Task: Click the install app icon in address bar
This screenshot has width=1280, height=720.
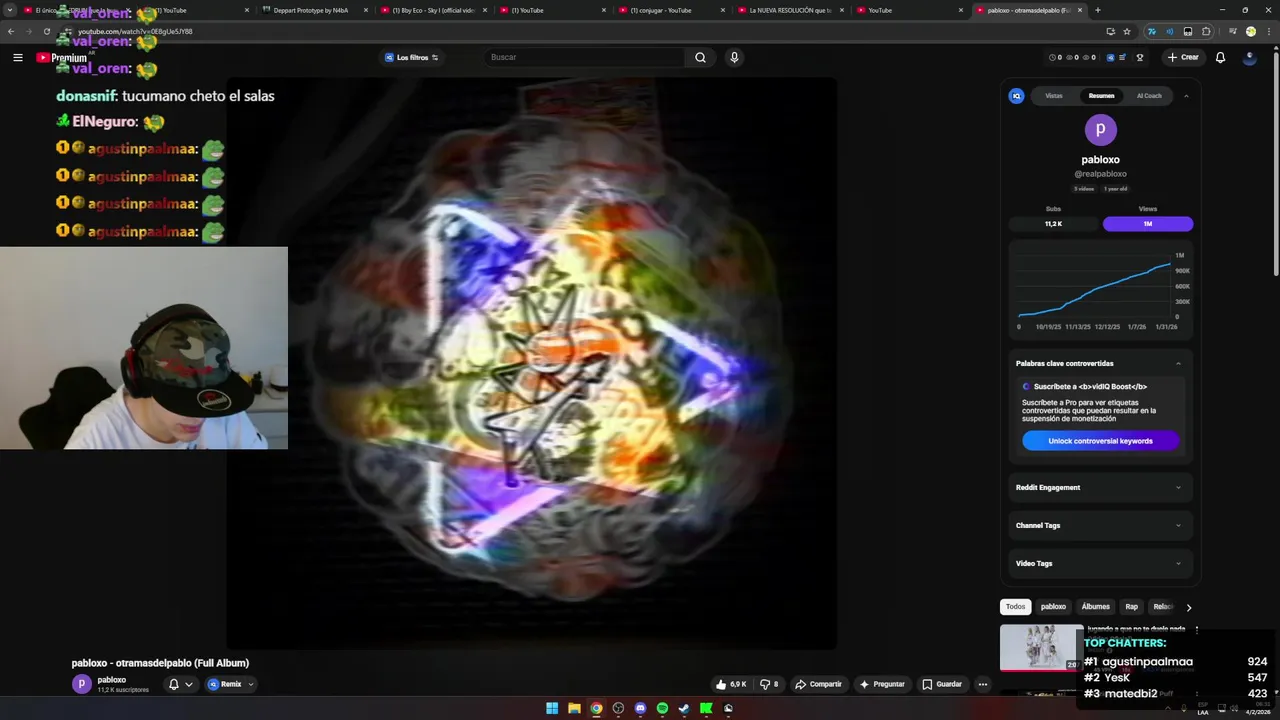Action: click(1110, 31)
